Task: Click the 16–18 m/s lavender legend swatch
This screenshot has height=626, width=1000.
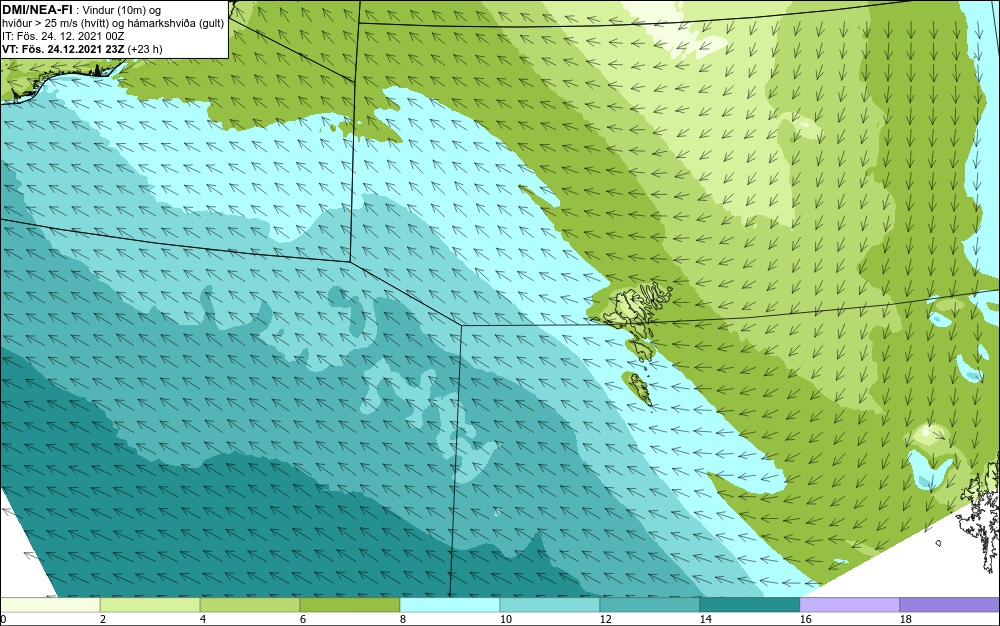Action: pos(849,604)
